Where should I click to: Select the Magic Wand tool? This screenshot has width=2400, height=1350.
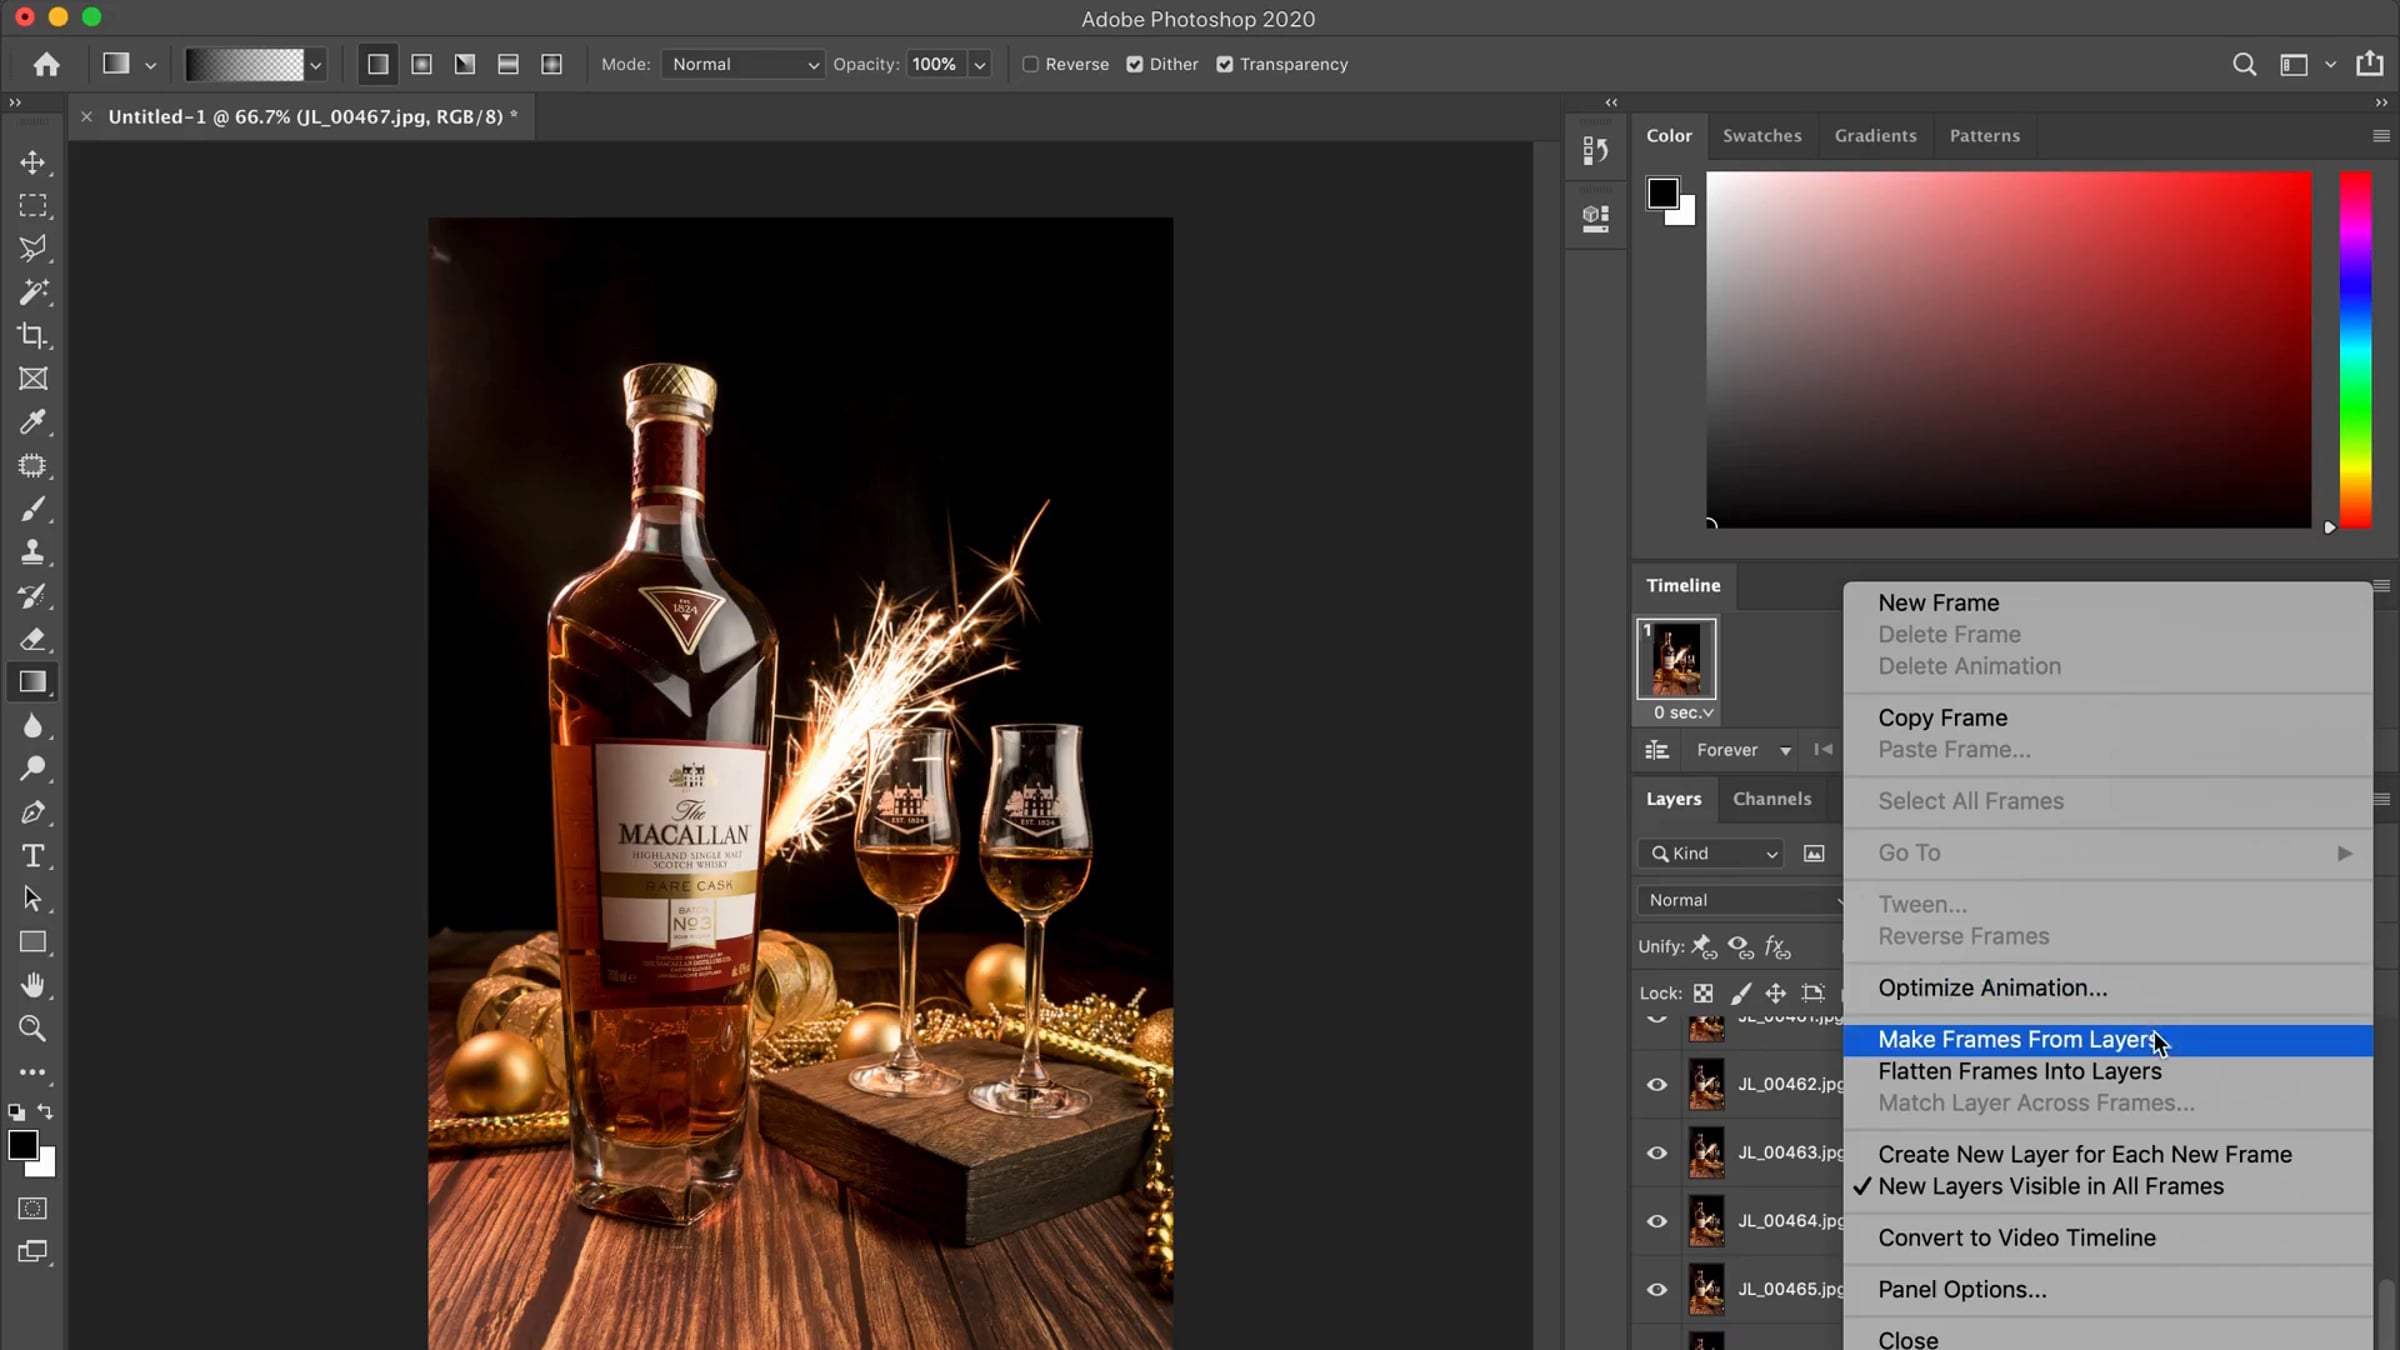coord(32,292)
